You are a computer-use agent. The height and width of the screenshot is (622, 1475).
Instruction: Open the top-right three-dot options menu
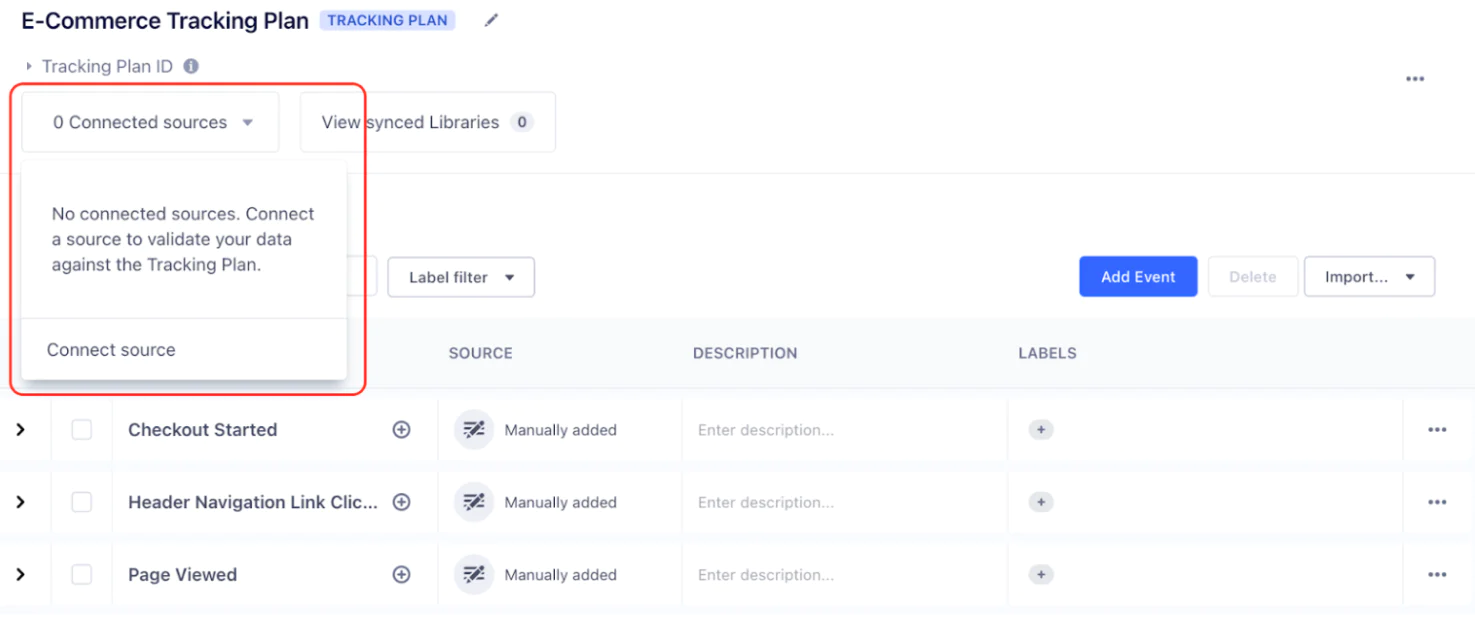tap(1414, 79)
